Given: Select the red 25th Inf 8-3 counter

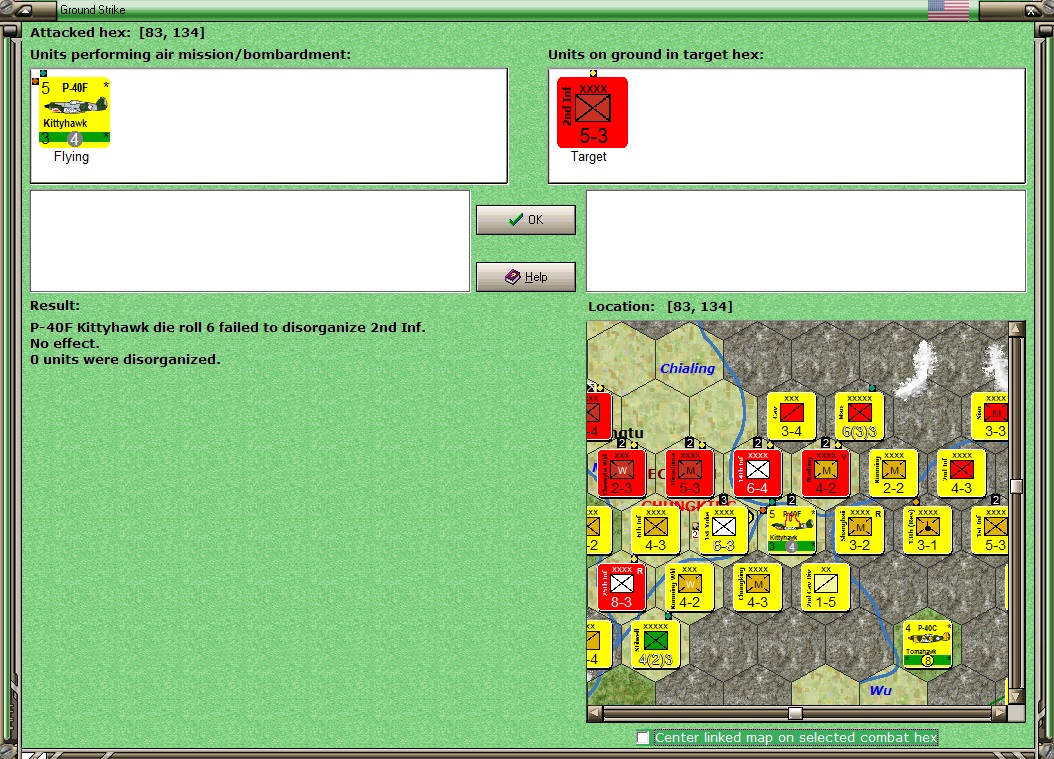Looking at the screenshot, I should (x=622, y=588).
